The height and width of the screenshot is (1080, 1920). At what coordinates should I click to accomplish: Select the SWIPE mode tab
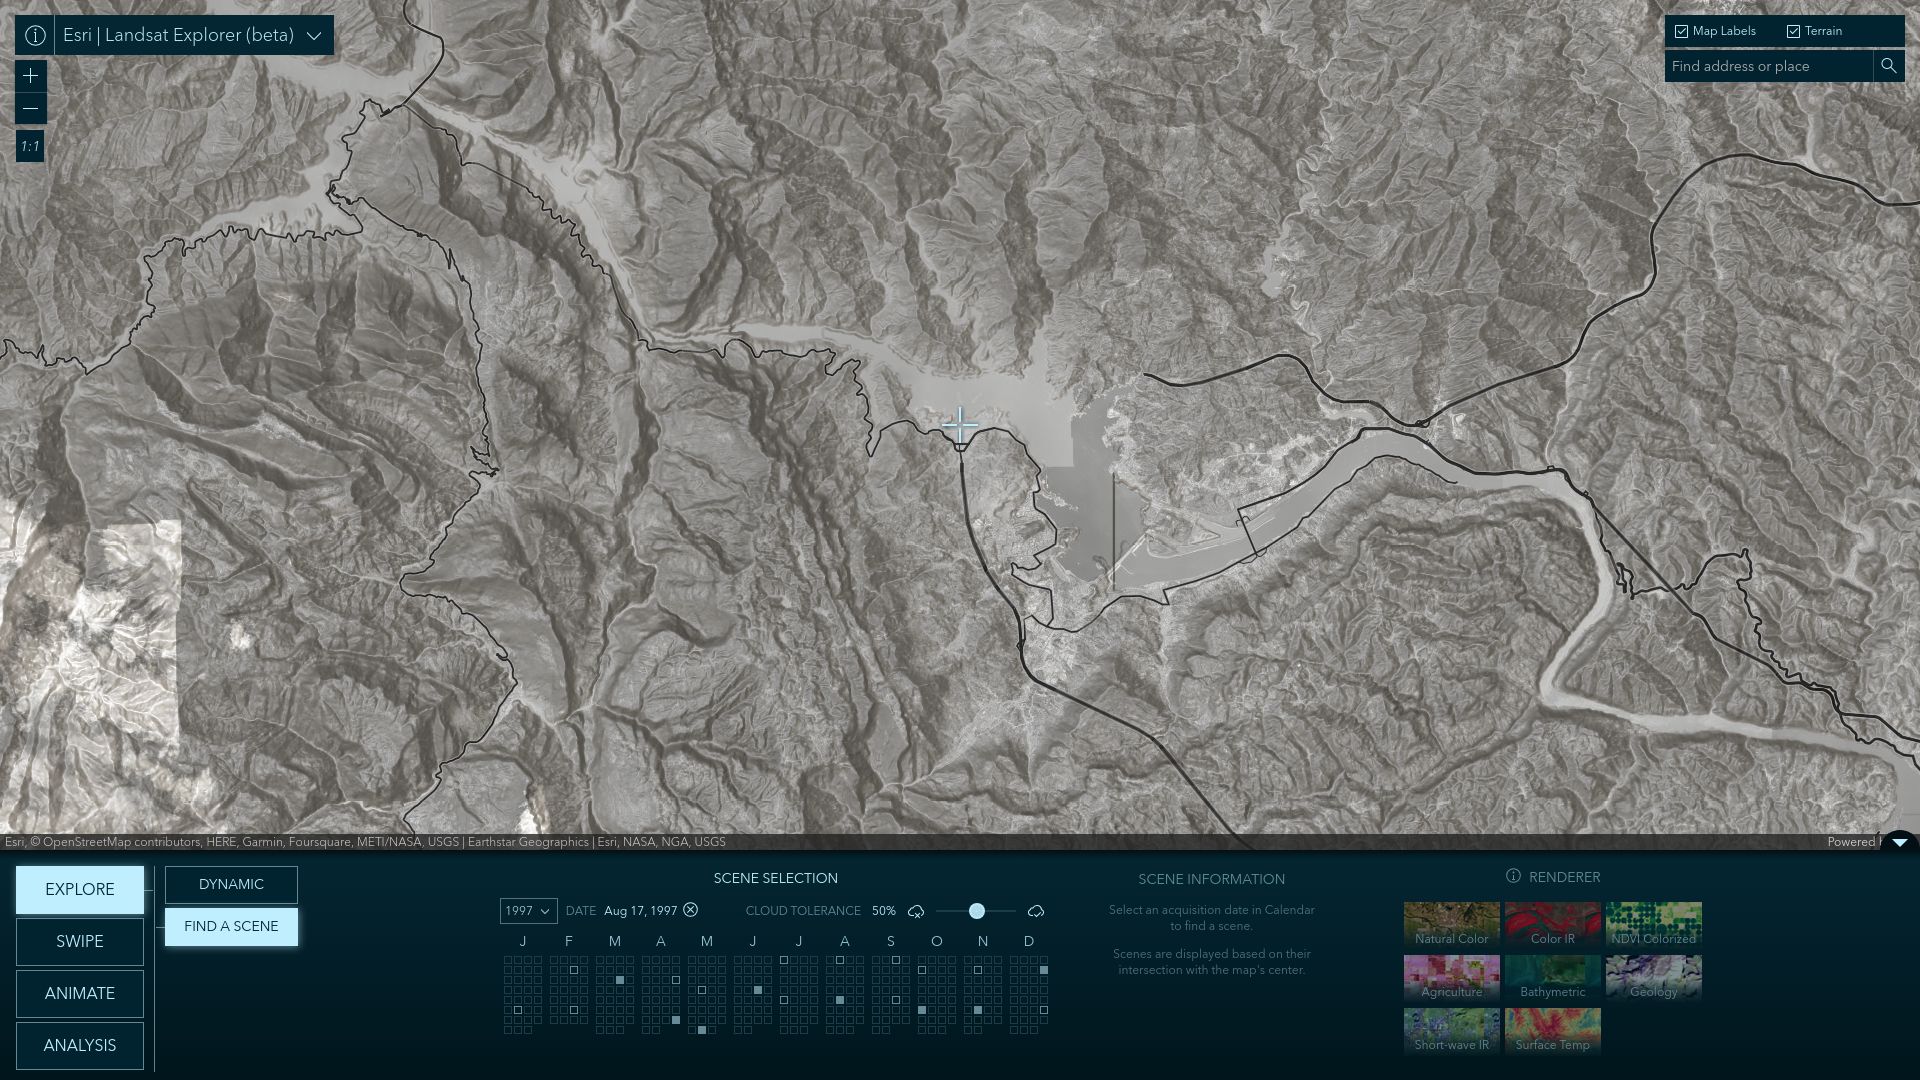(80, 941)
